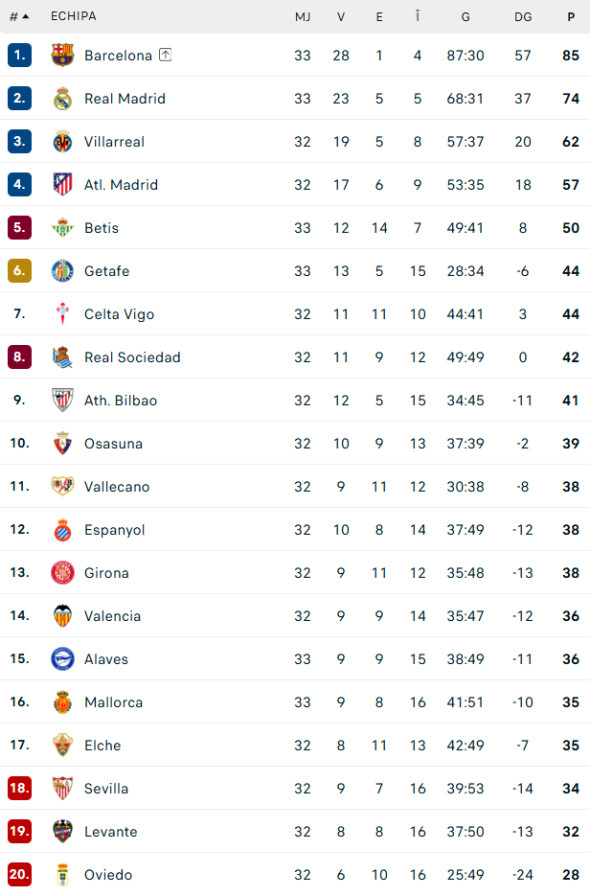The width and height of the screenshot is (590, 895).
Task: Click Sevilla's club crest
Action: click(62, 788)
